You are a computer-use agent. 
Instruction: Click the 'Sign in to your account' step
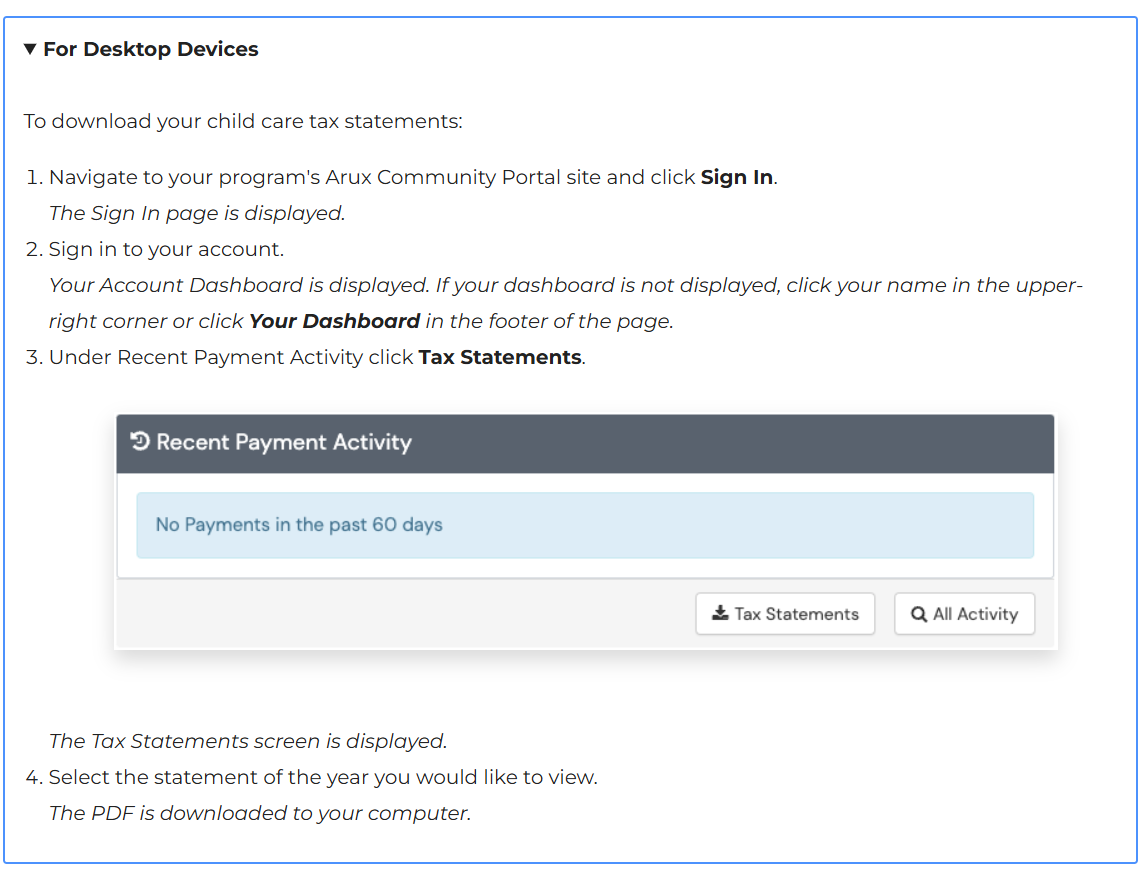click(166, 249)
